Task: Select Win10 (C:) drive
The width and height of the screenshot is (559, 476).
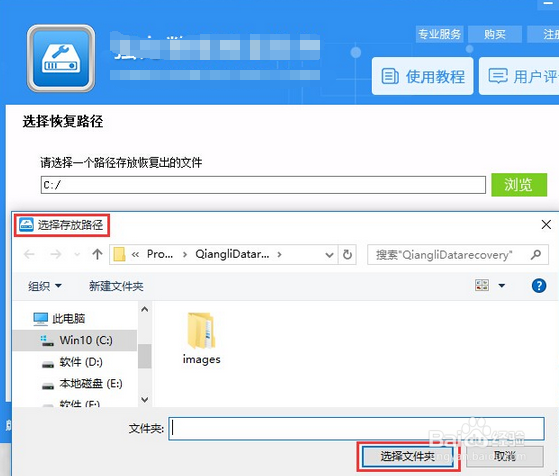Action: pos(75,341)
